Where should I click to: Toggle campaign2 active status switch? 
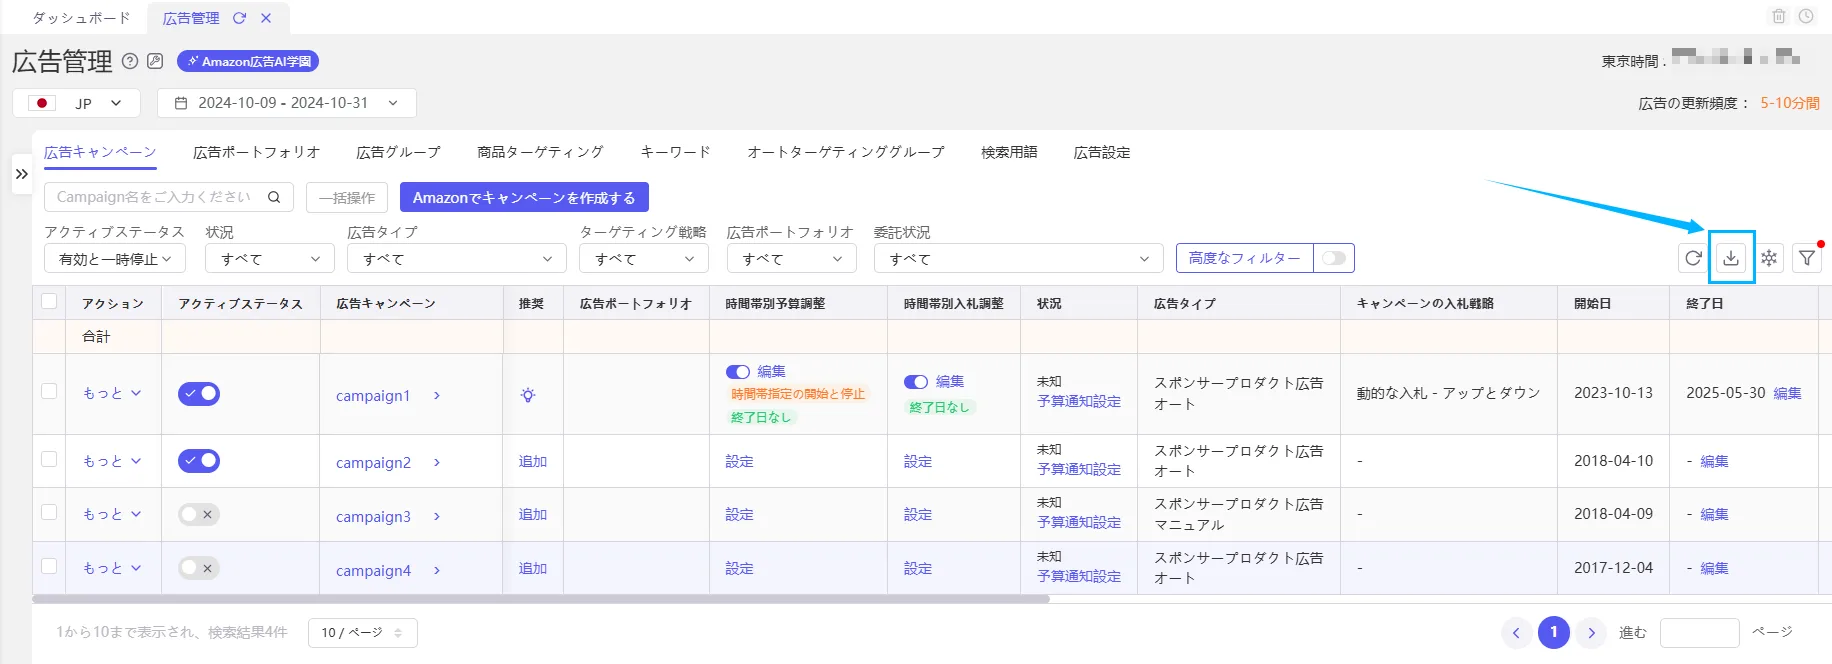[199, 461]
